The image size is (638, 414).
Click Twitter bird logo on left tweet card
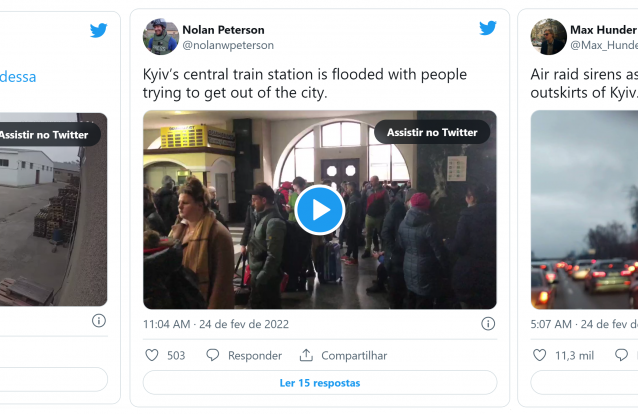coord(98,31)
